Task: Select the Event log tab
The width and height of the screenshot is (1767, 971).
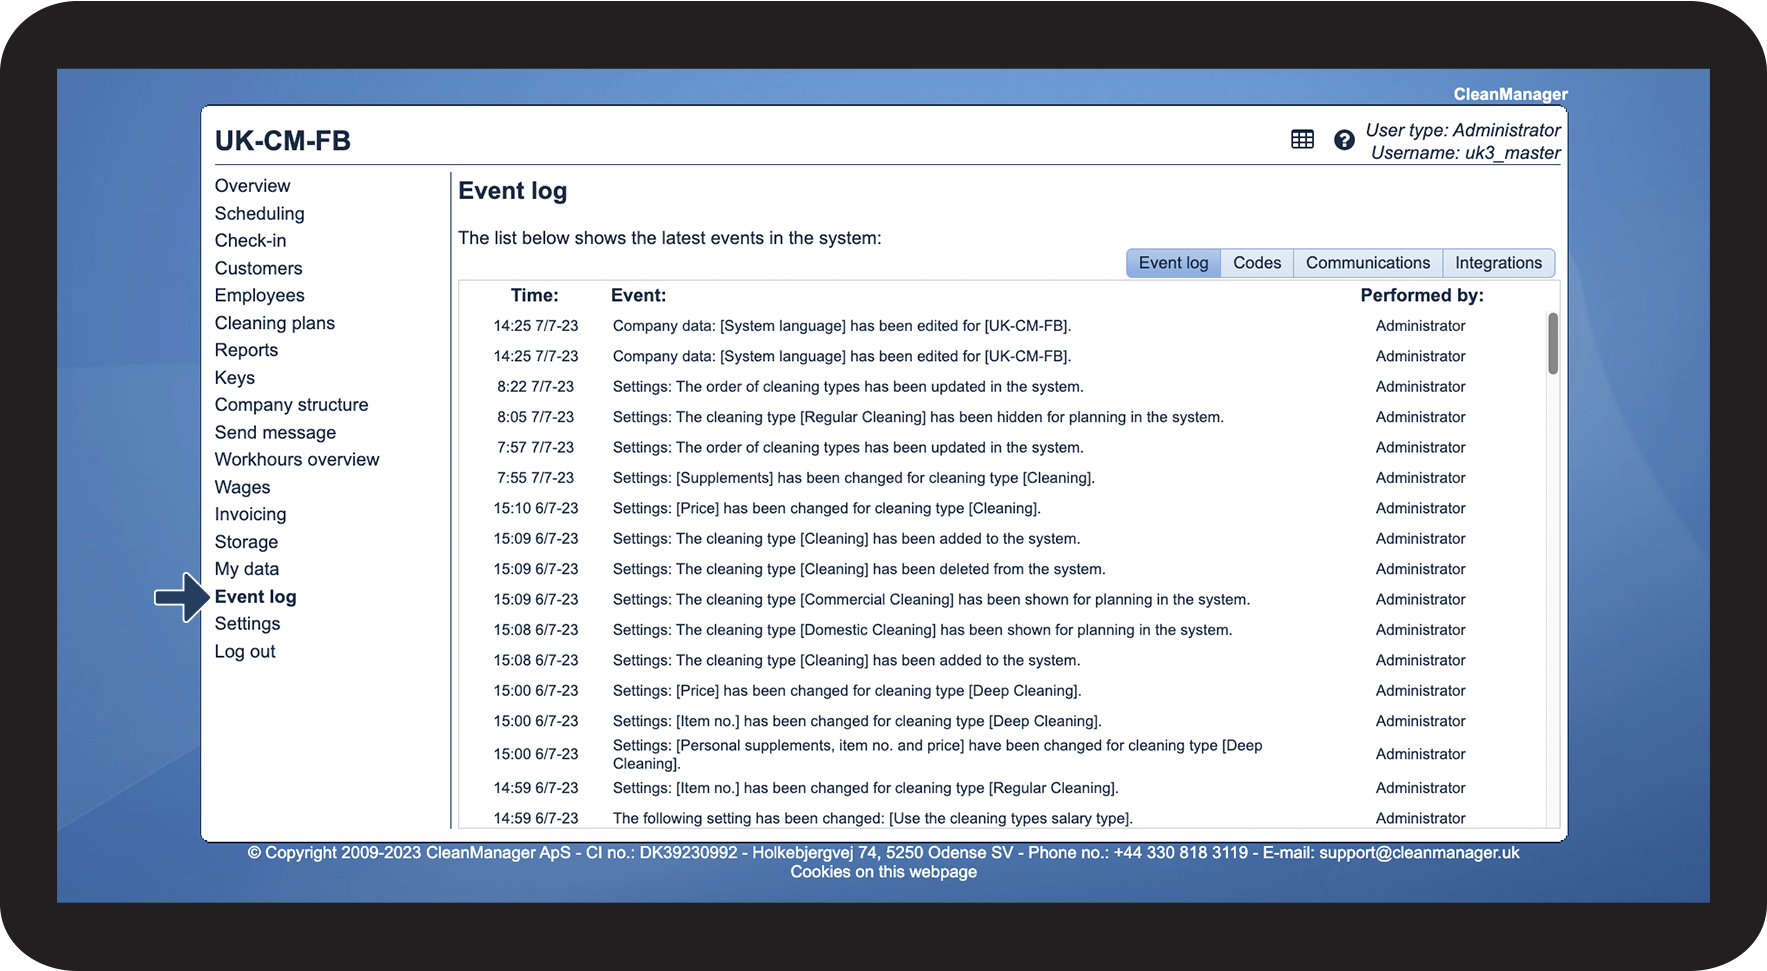Action: pyautogui.click(x=1173, y=263)
